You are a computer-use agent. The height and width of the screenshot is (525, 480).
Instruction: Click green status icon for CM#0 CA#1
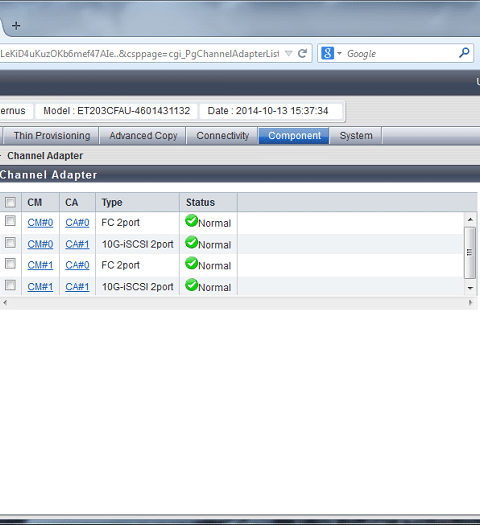tap(191, 242)
